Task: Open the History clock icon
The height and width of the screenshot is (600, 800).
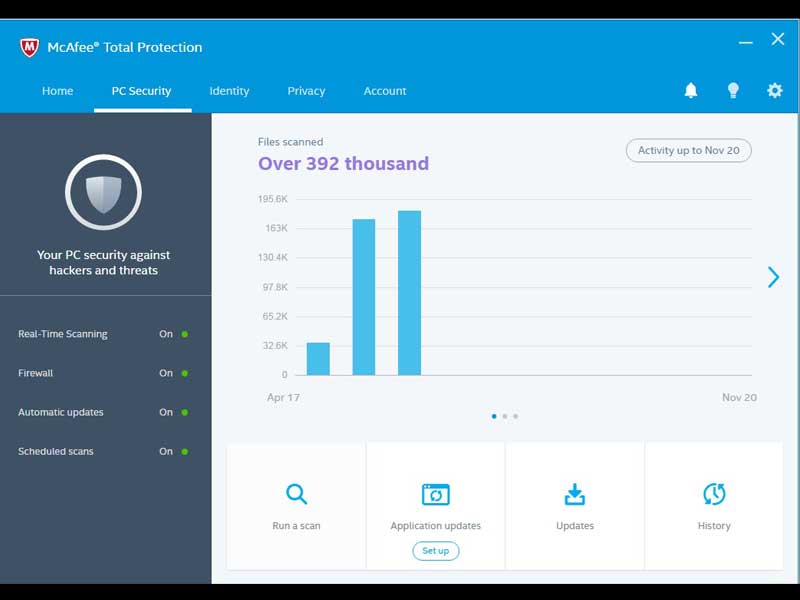Action: [x=714, y=494]
